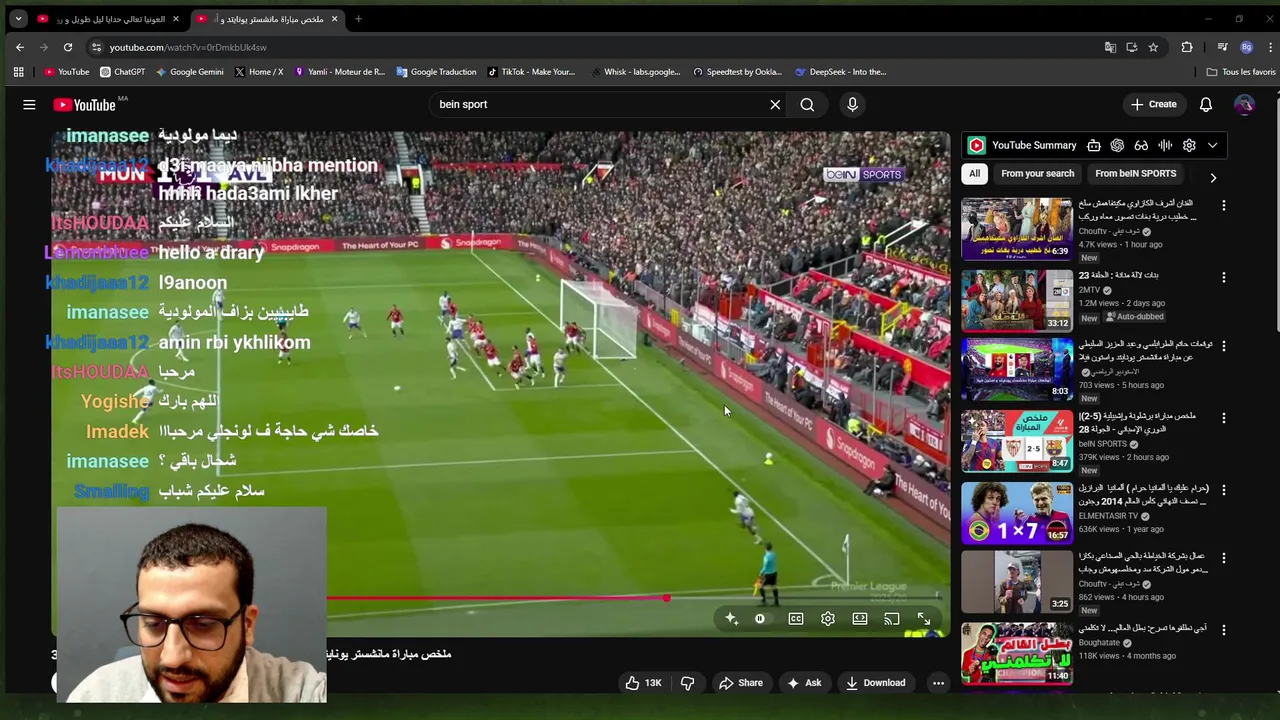Click the Download button
1280x720 pixels.
(875, 683)
